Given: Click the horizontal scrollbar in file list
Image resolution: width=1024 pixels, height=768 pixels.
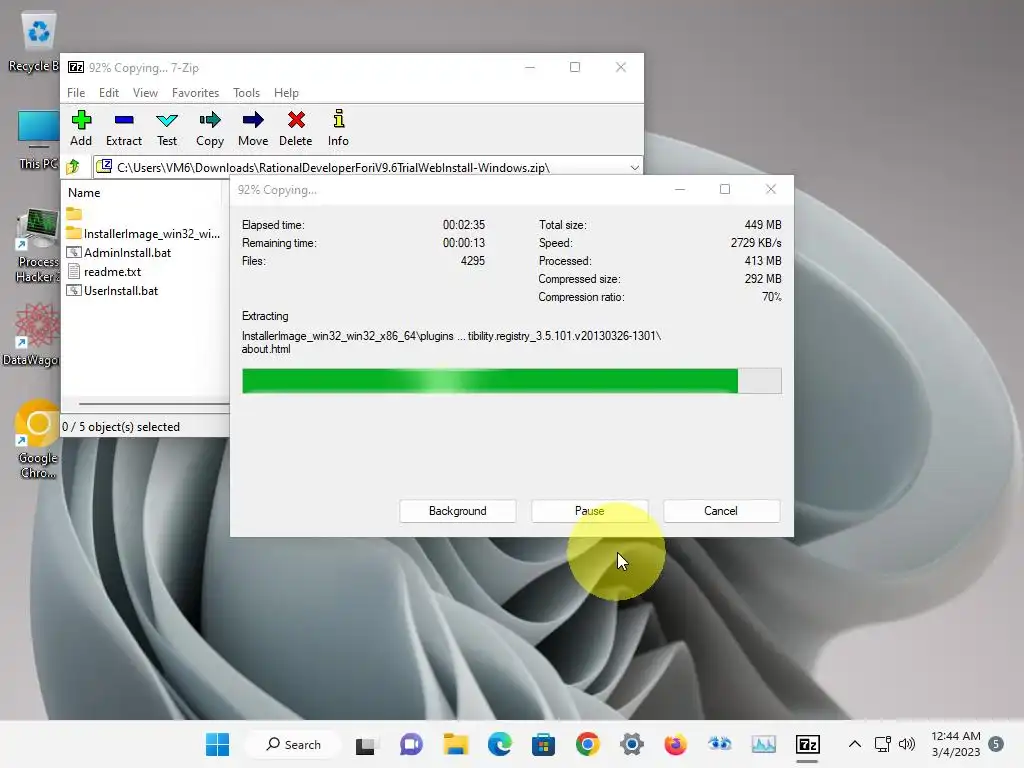Looking at the screenshot, I should (x=153, y=404).
